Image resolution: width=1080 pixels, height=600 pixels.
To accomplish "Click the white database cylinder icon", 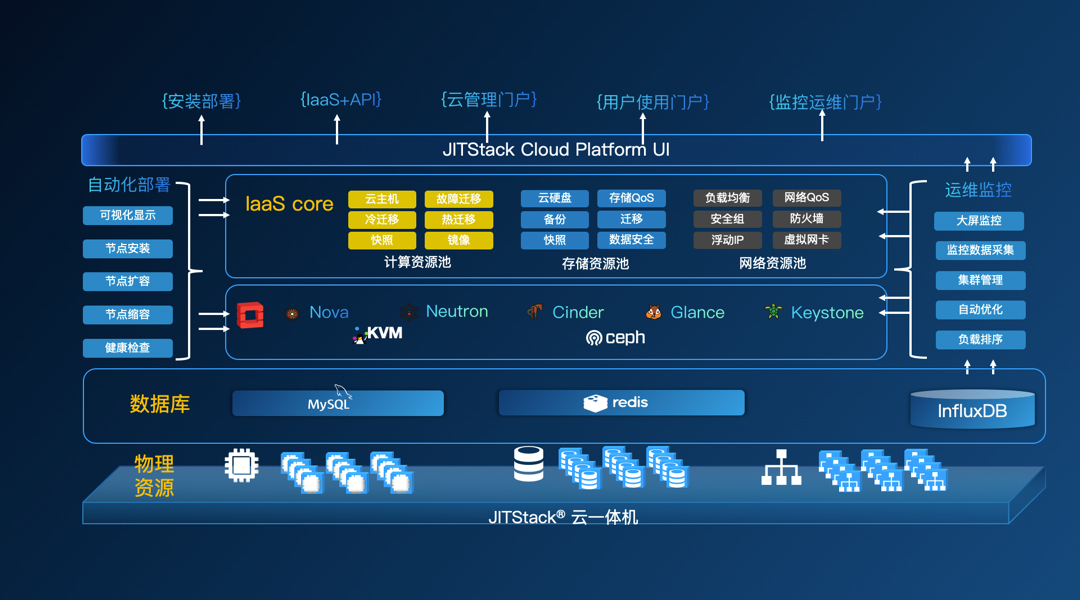I will 528,464.
